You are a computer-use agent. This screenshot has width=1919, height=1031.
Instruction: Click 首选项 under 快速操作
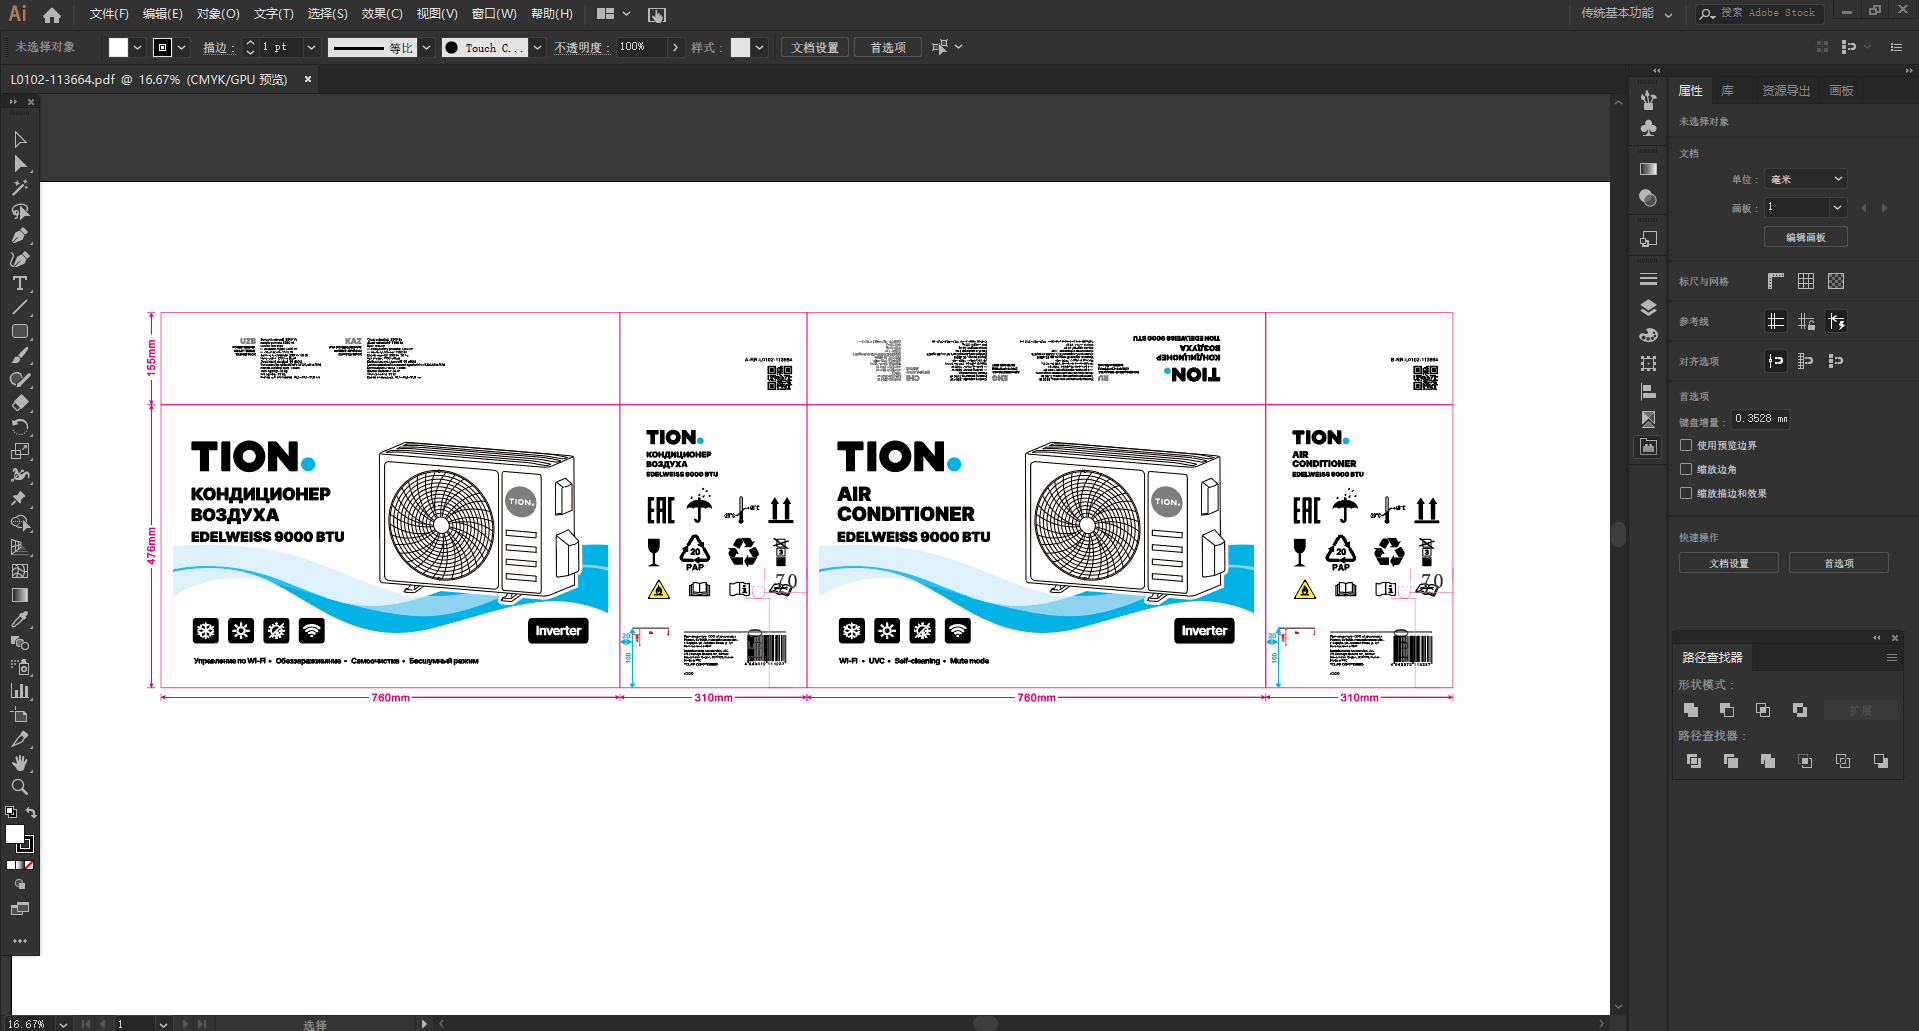1839,563
